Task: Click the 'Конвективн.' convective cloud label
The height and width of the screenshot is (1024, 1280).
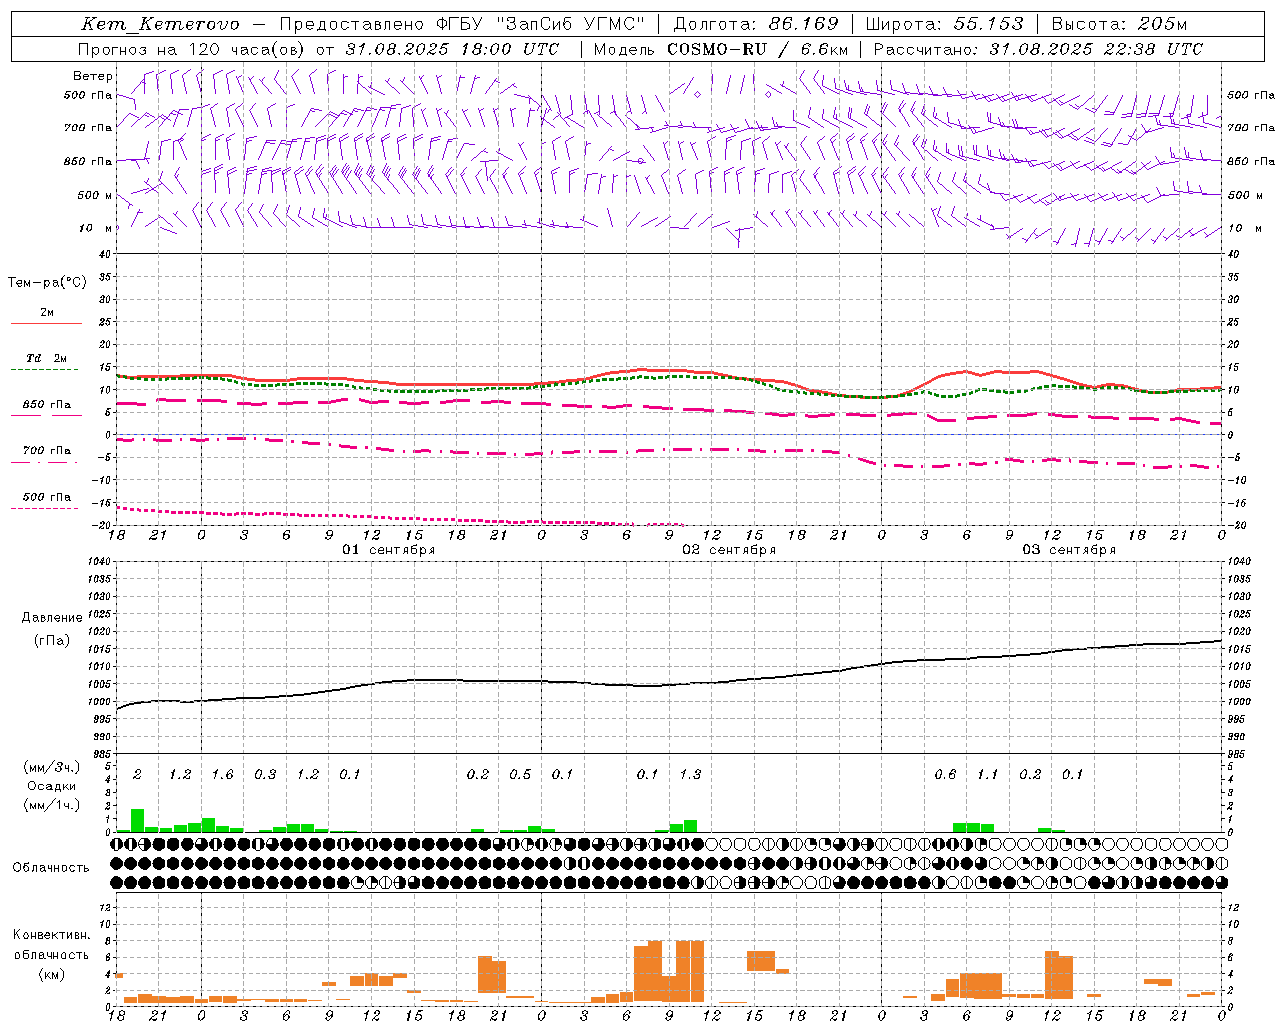Action: tap(52, 935)
